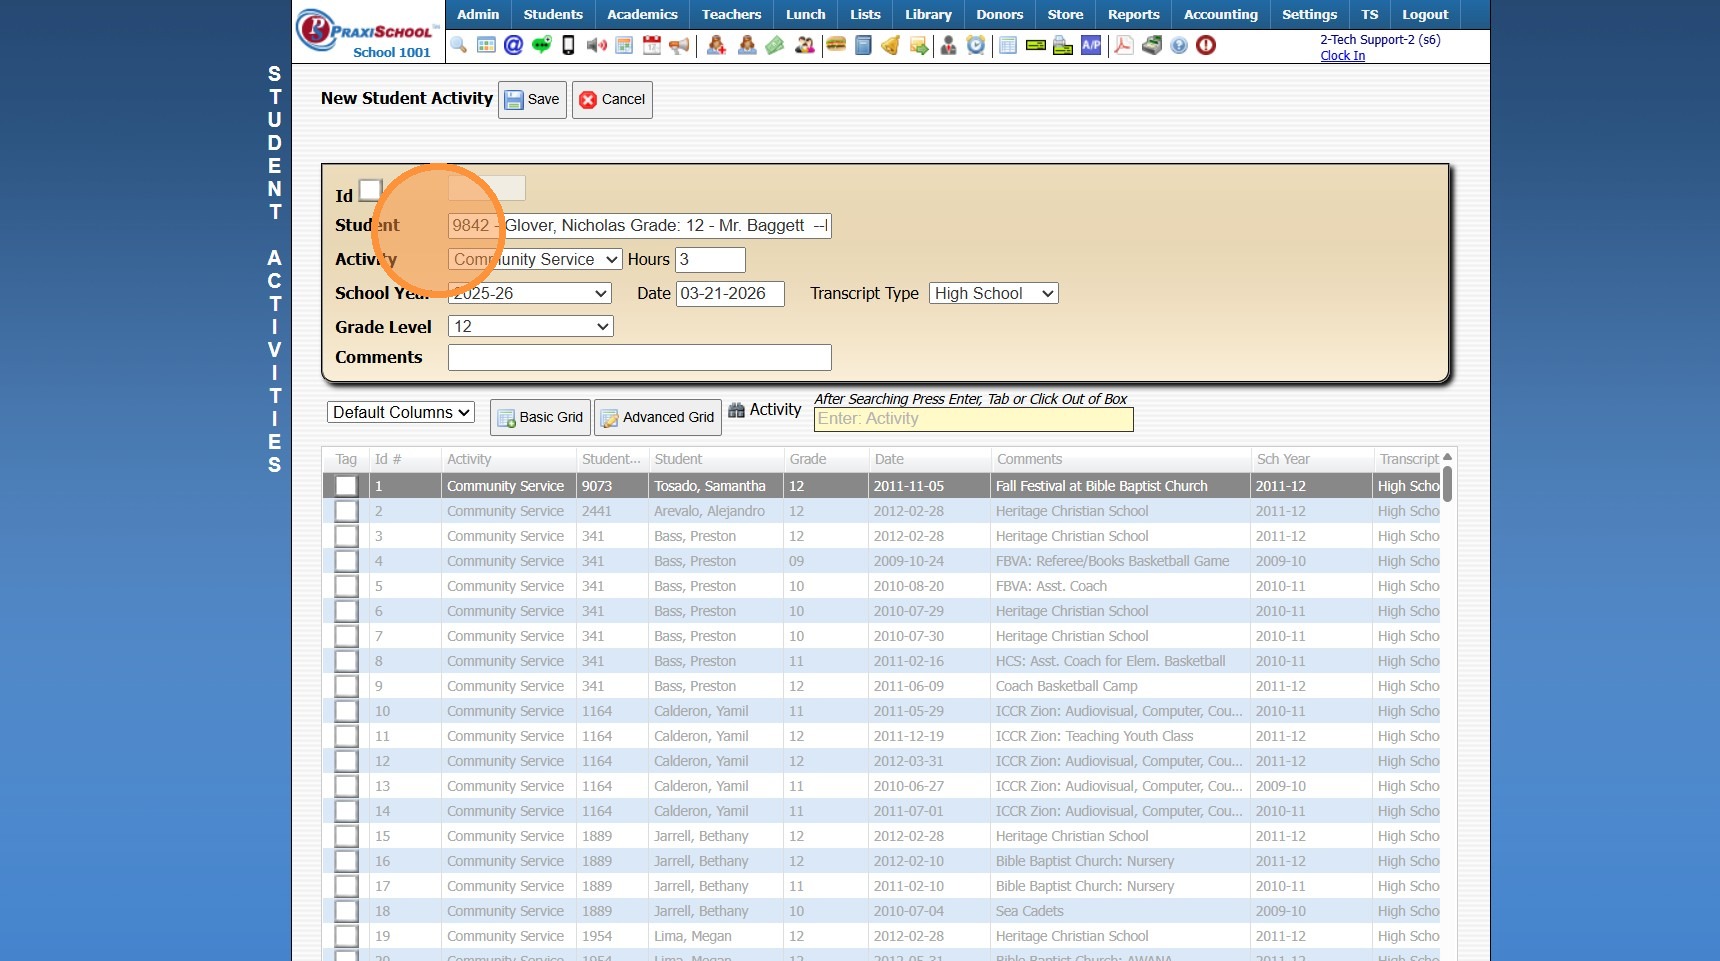
Task: Click the alarm clock icon
Action: click(x=976, y=45)
